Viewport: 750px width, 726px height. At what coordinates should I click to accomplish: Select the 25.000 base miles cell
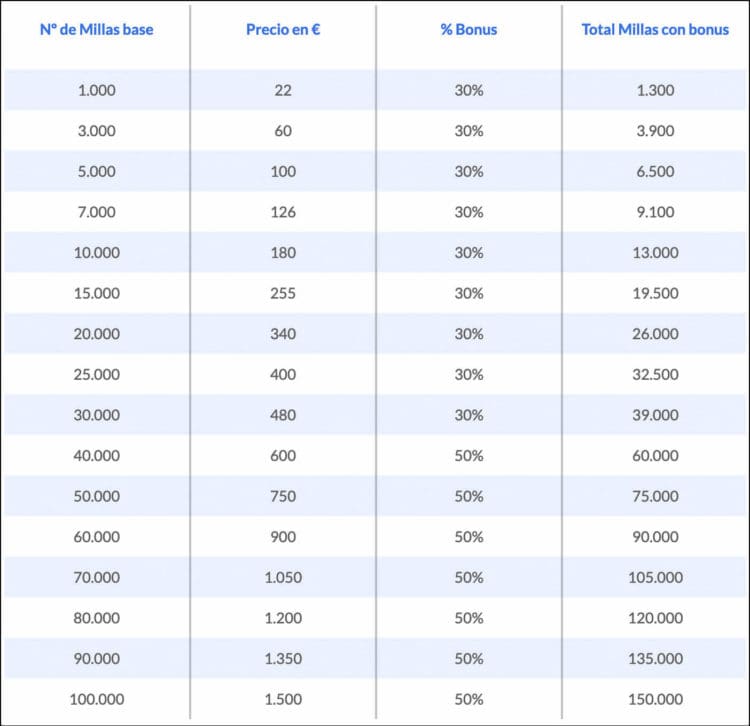[96, 375]
